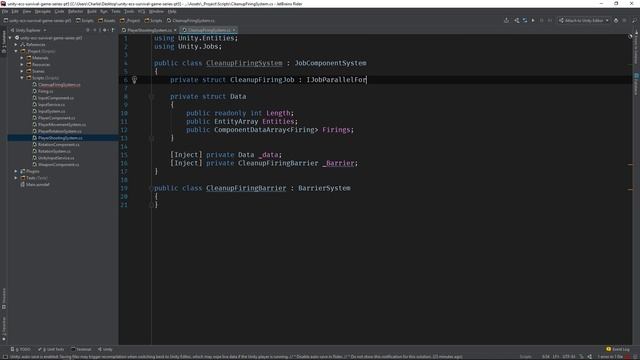This screenshot has width=640, height=360.
Task: Click the Search Everywhere magnifier icon
Action: pos(634,20)
